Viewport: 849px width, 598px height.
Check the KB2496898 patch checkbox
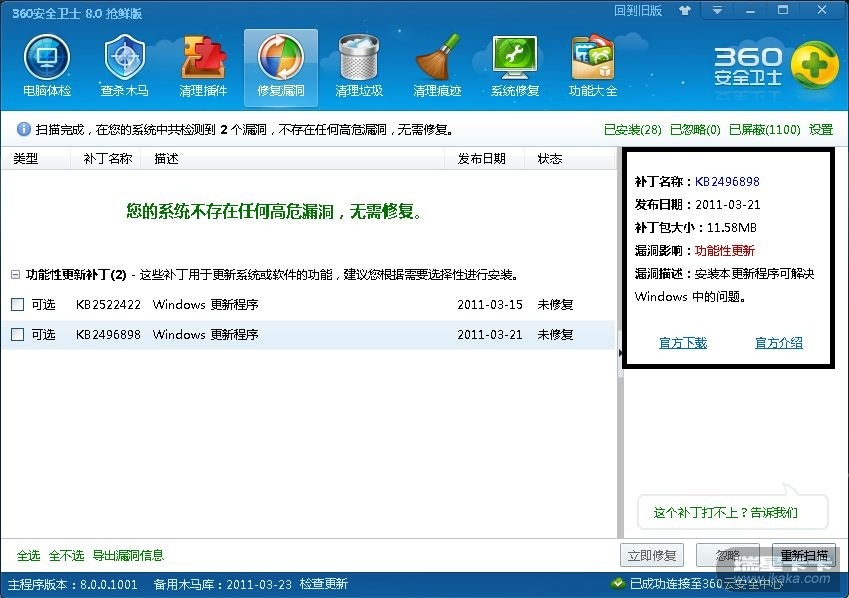click(17, 334)
